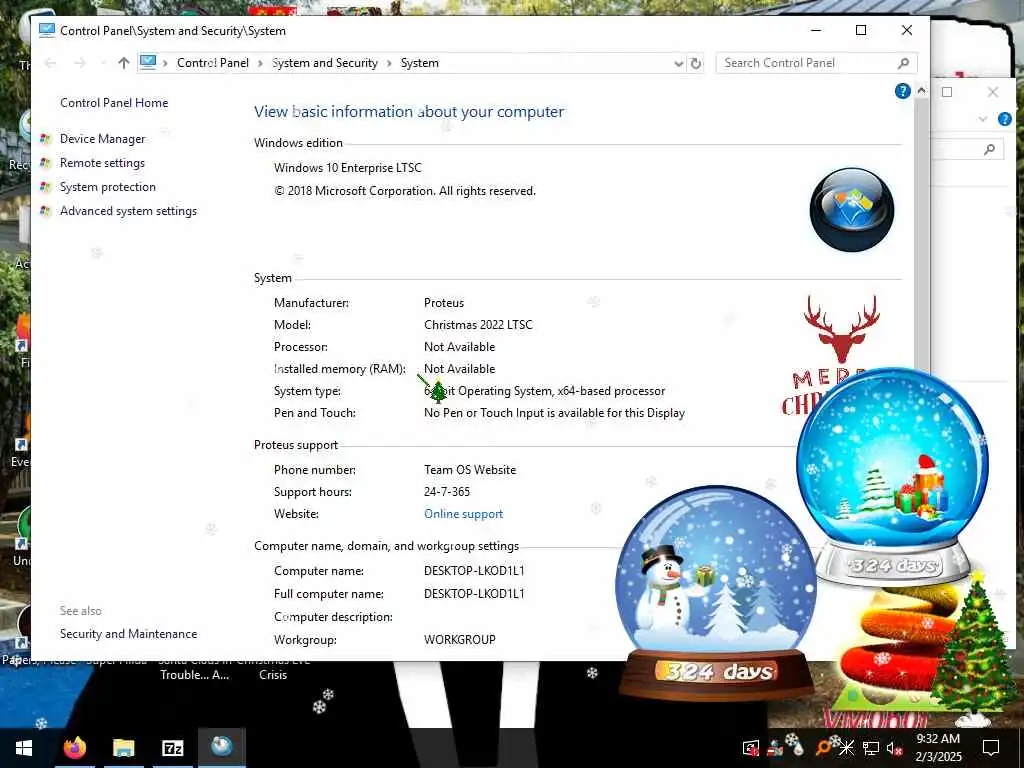
Task: Click the 9:32 AM taskbar clock
Action: [938, 748]
